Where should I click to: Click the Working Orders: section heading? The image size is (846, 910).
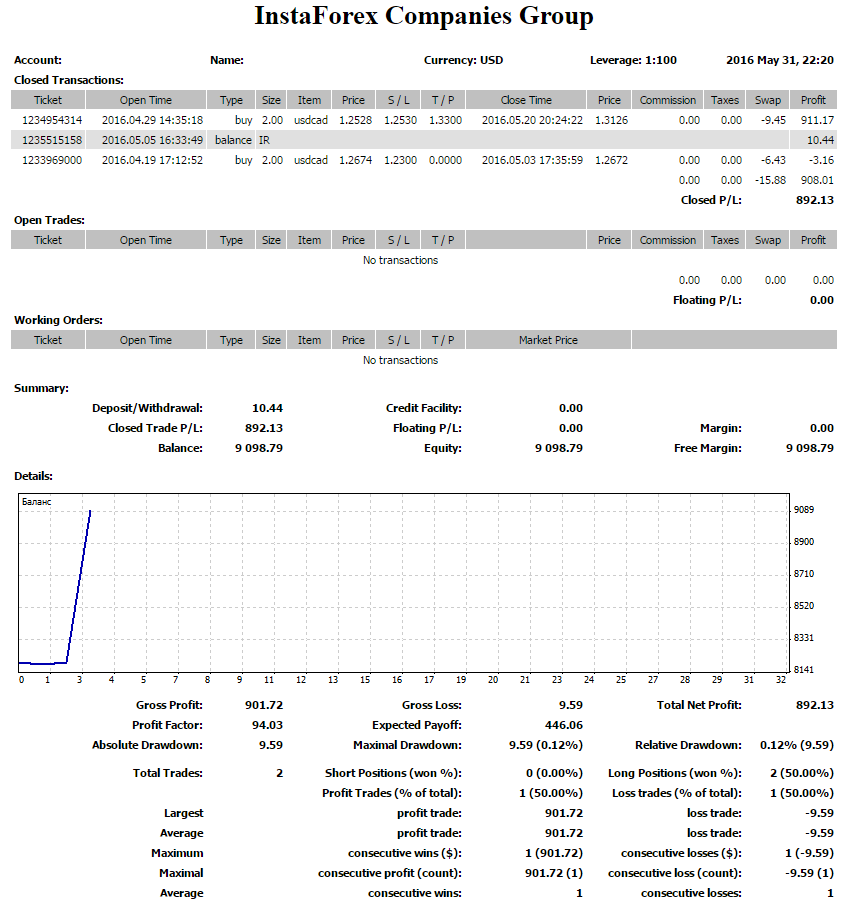[x=58, y=320]
